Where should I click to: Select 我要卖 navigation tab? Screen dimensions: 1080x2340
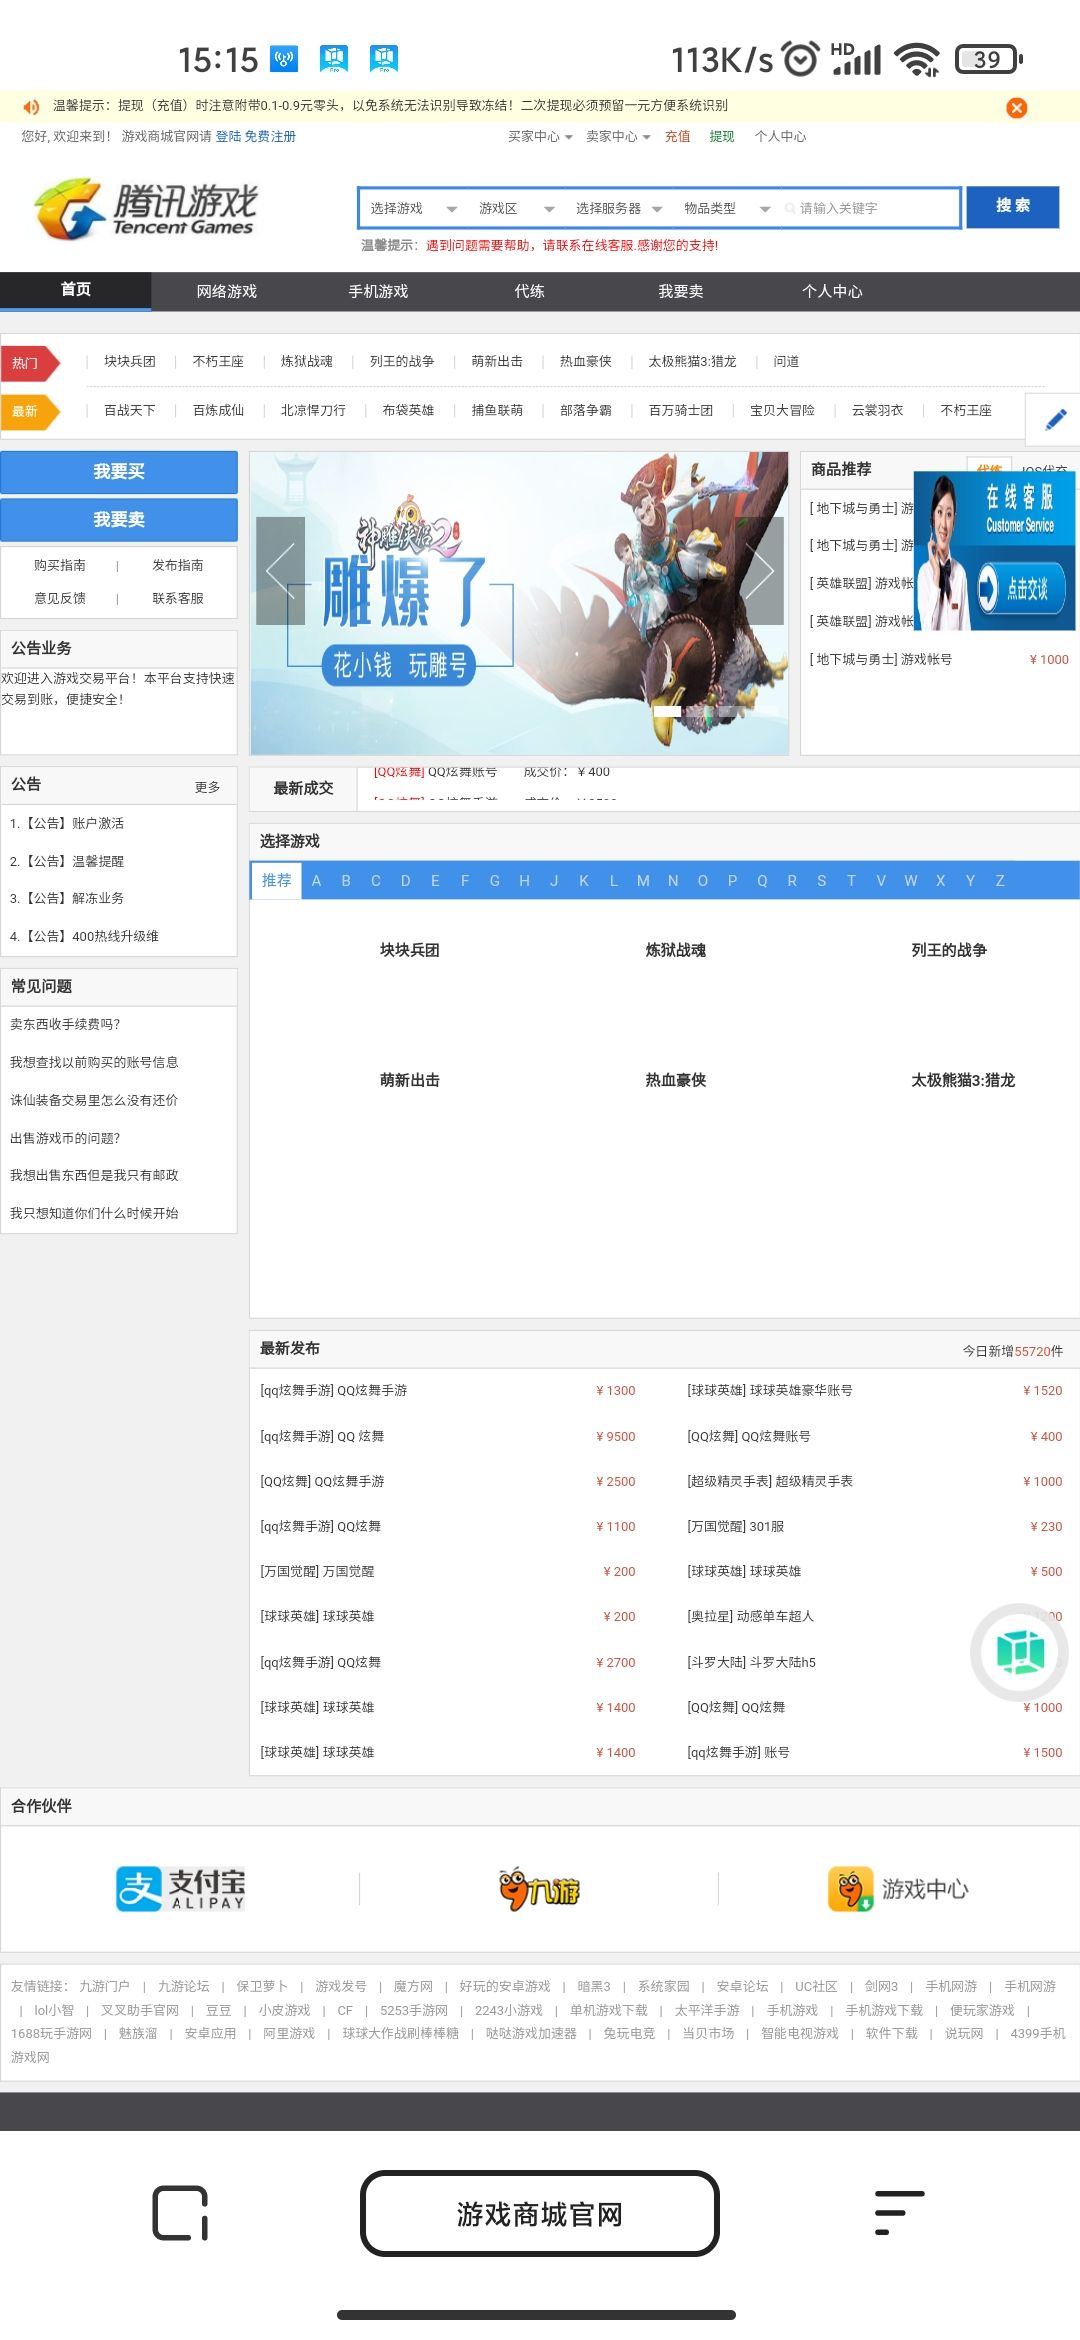[681, 291]
